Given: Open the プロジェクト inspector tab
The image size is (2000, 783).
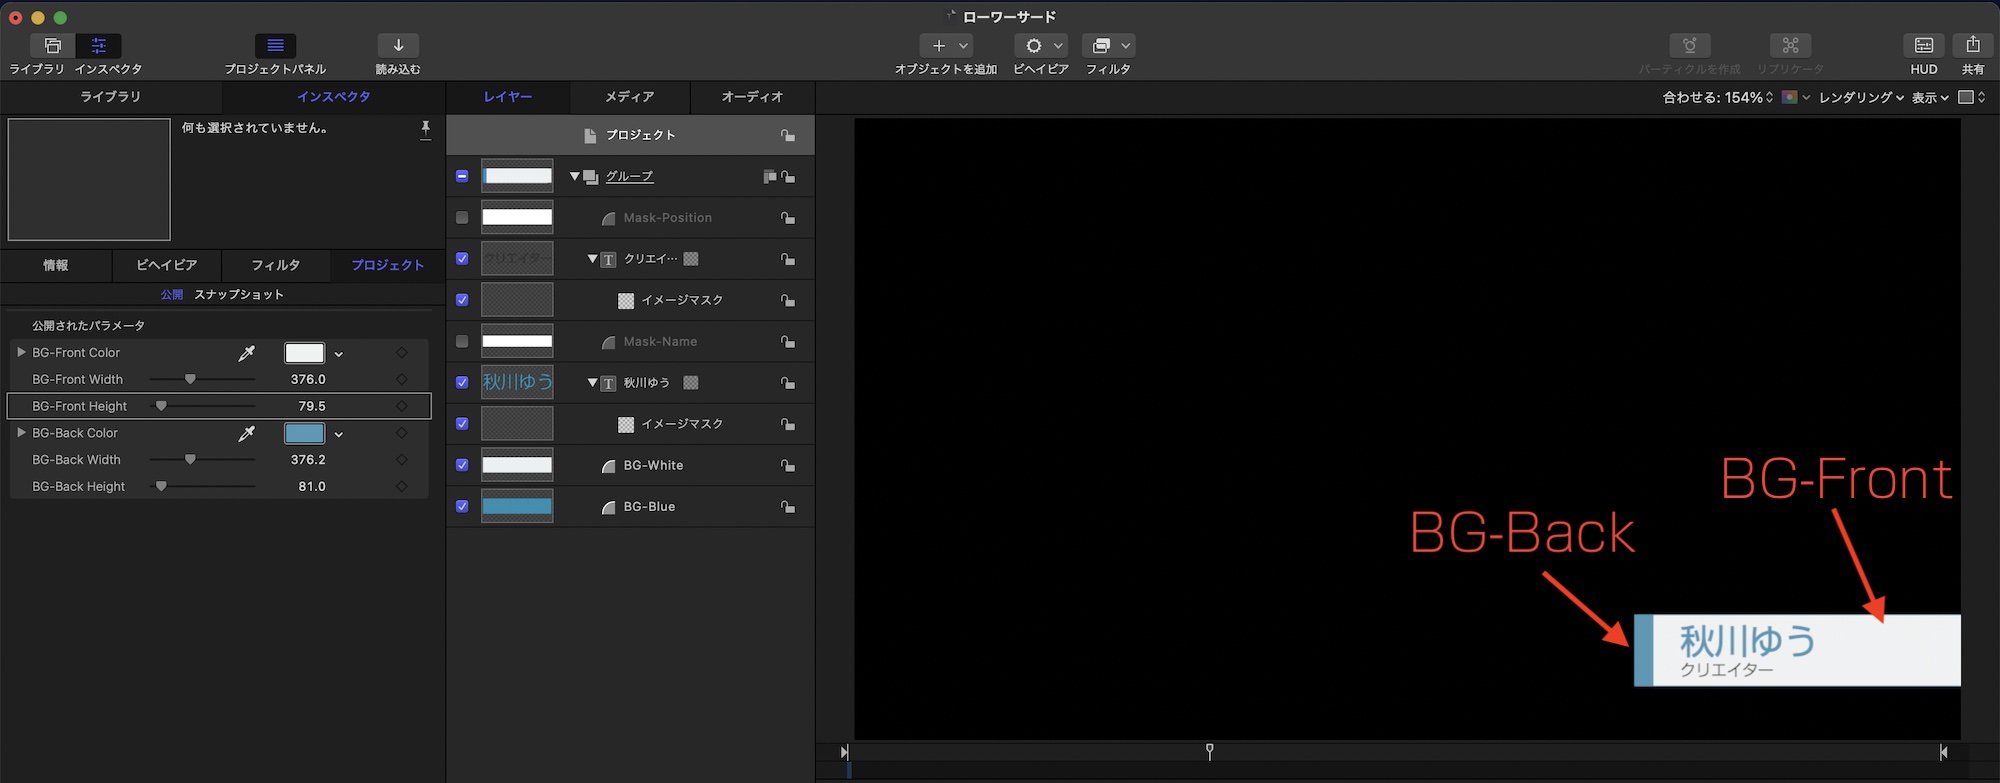Looking at the screenshot, I should point(387,265).
